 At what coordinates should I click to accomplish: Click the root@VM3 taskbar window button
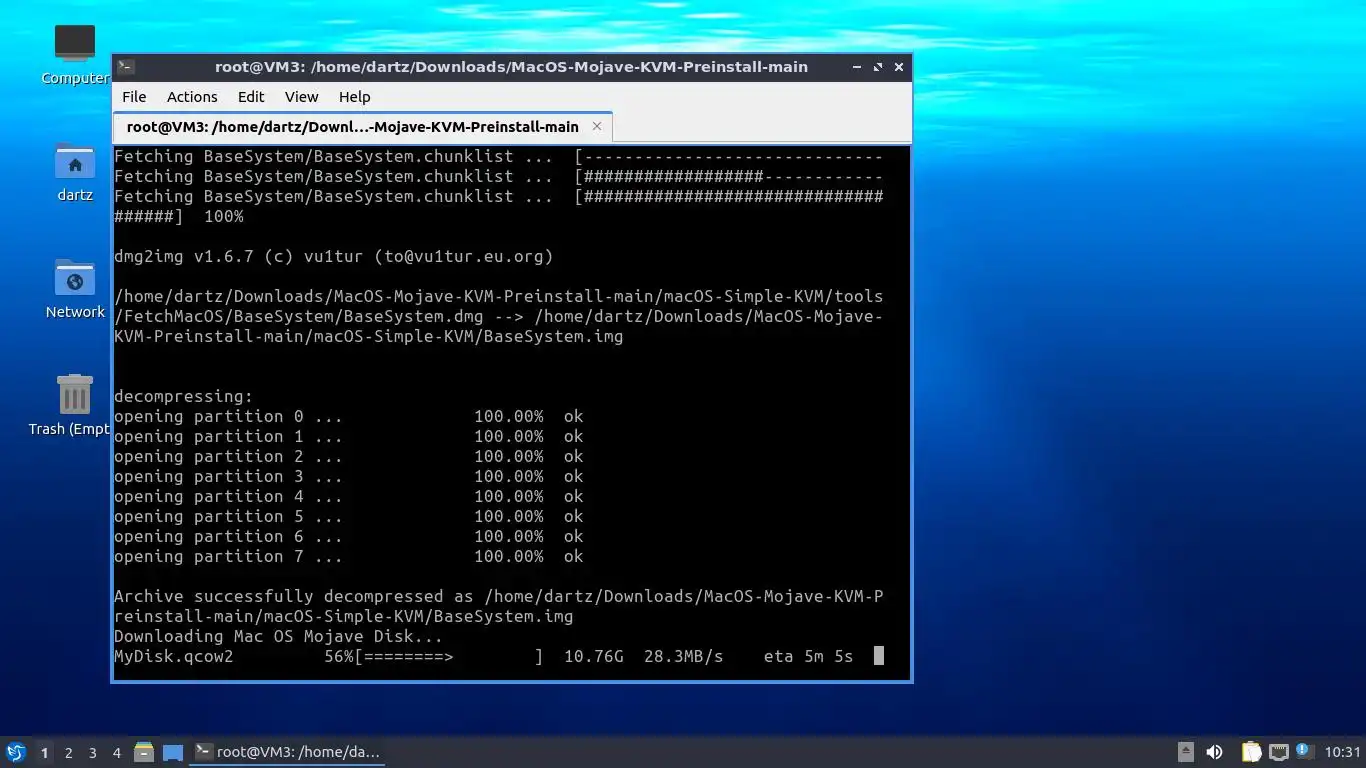click(288, 752)
